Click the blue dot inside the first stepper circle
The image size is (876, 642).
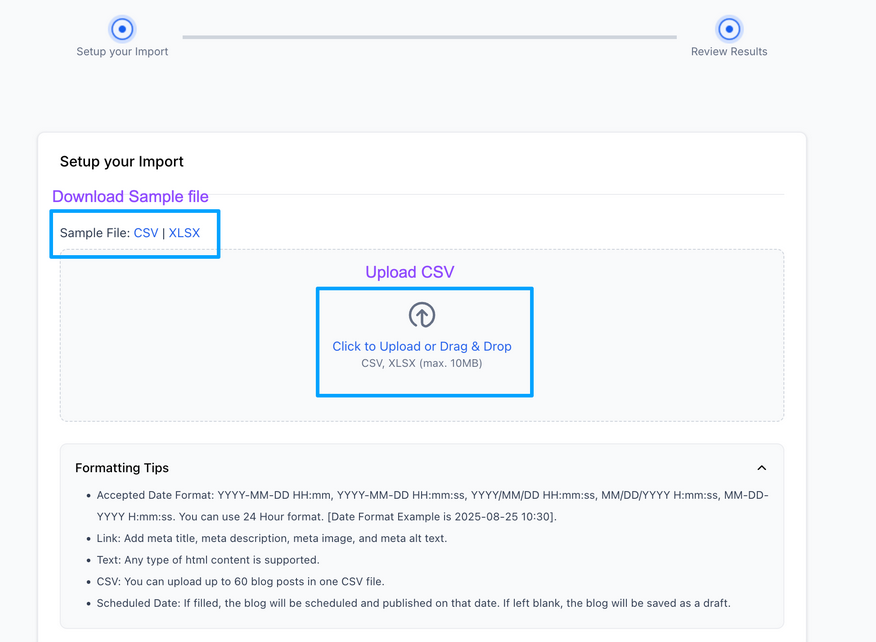(x=122, y=29)
